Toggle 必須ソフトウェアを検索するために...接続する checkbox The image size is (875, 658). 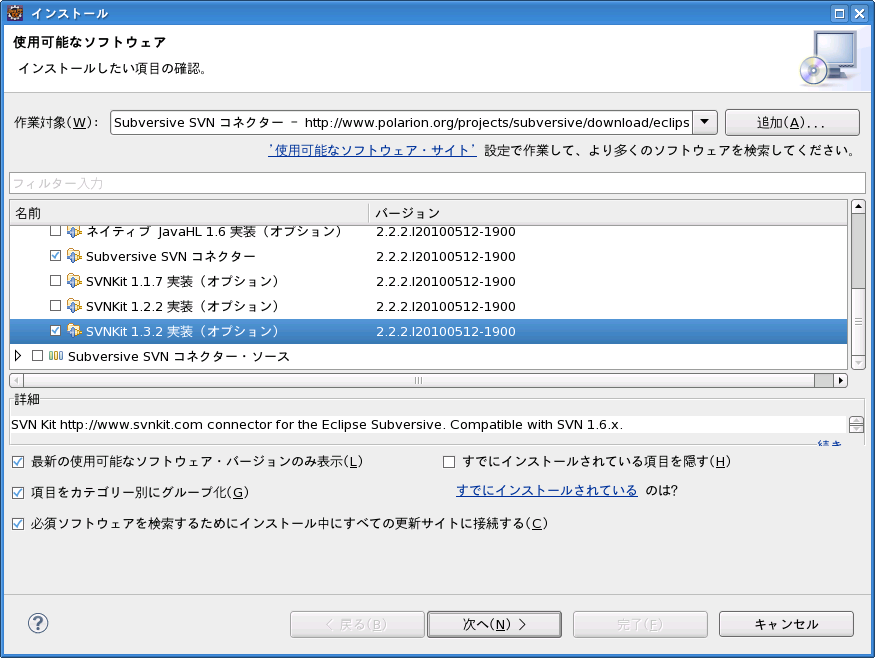[18, 523]
